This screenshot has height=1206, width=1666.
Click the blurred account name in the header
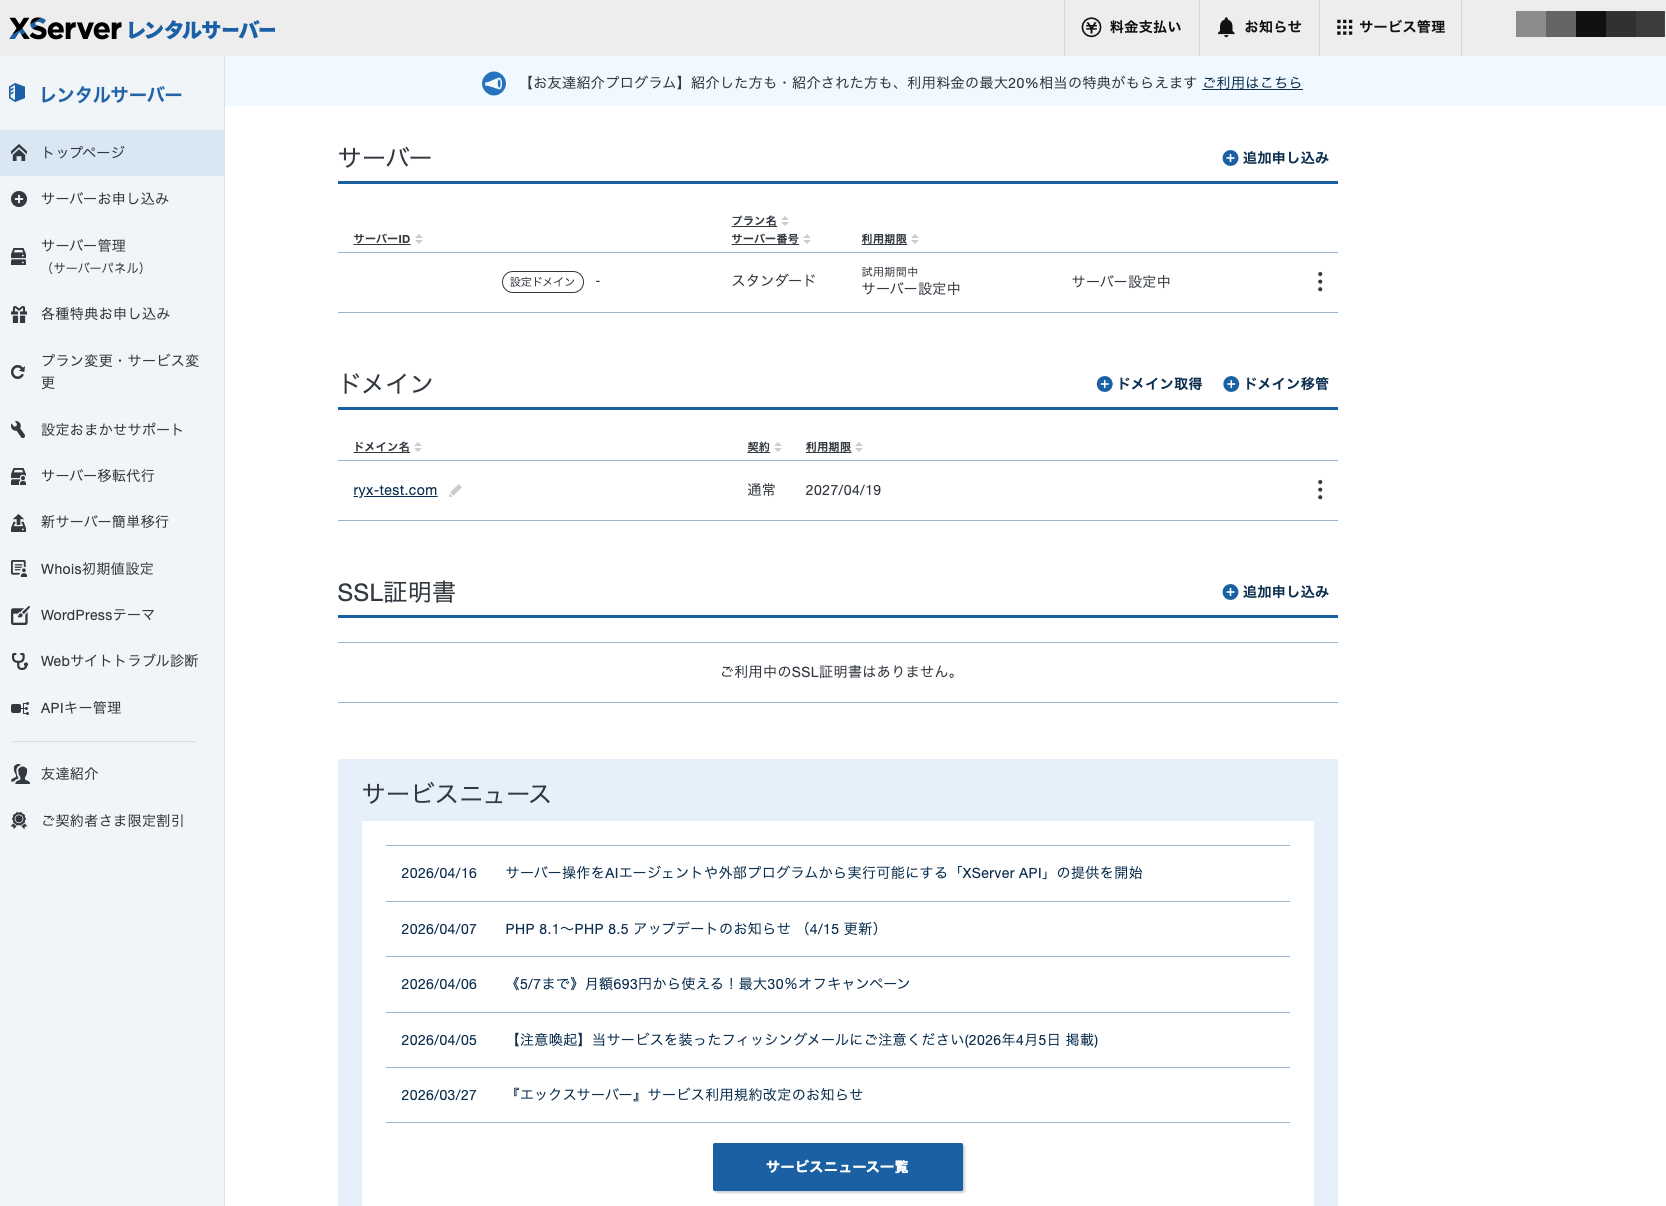[1590, 24]
